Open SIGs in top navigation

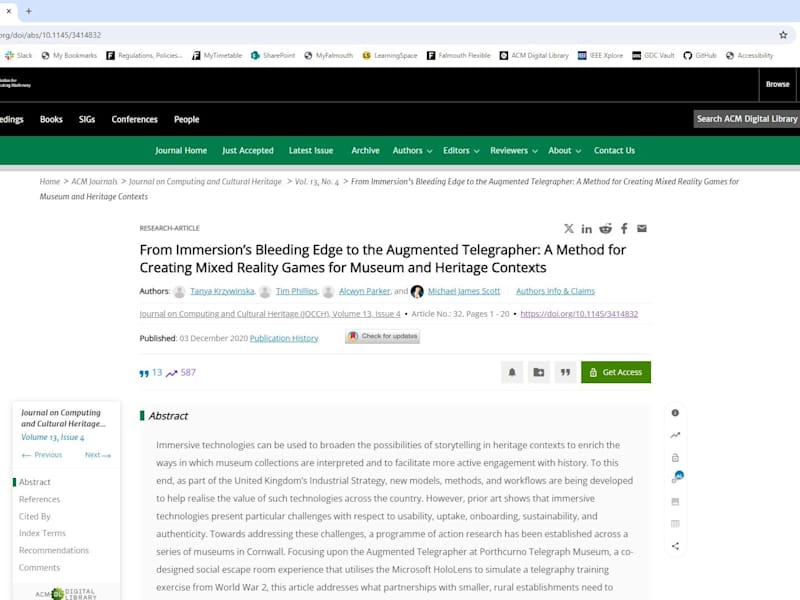tap(87, 119)
